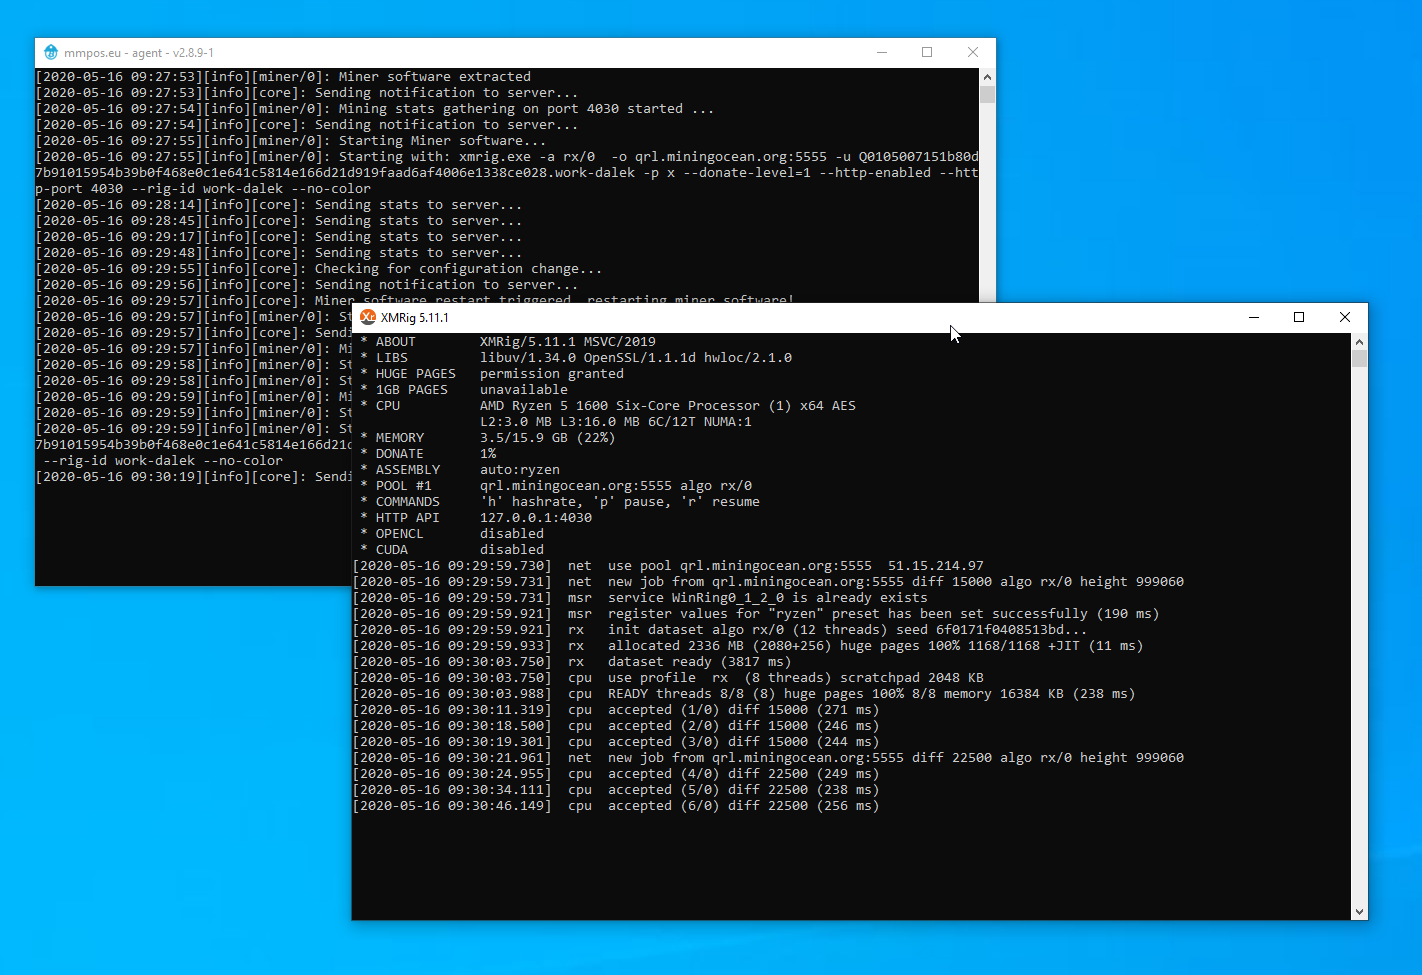Click 'permission granted' text in XMRig
Image resolution: width=1422 pixels, height=975 pixels.
[x=551, y=373]
